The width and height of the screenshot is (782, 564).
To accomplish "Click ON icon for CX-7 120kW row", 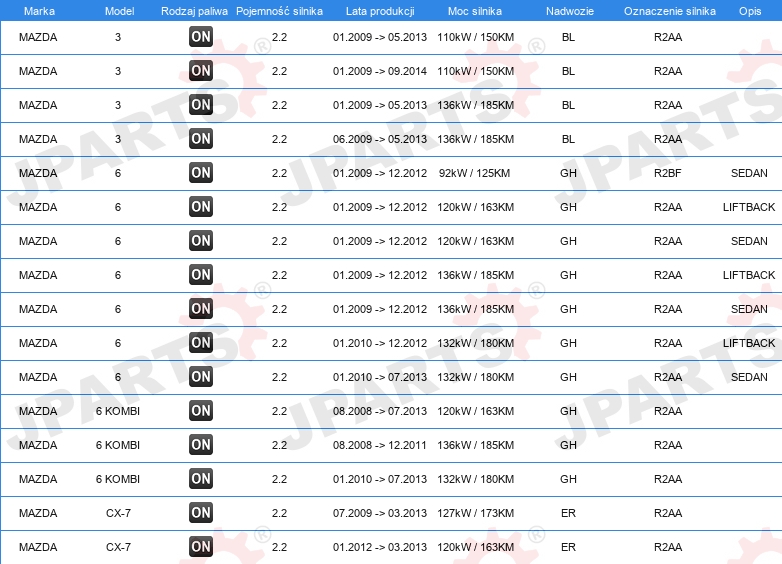I will (x=201, y=546).
